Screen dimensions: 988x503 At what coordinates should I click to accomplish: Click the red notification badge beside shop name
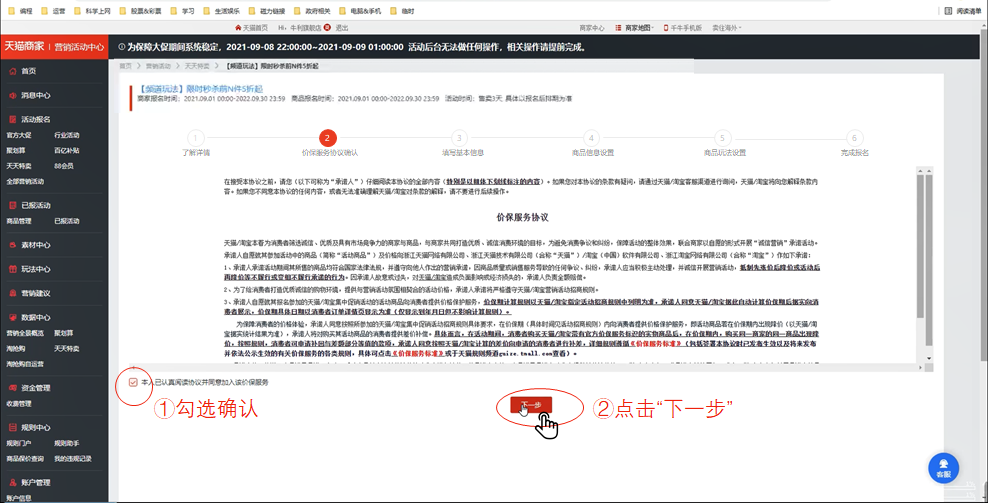327,28
